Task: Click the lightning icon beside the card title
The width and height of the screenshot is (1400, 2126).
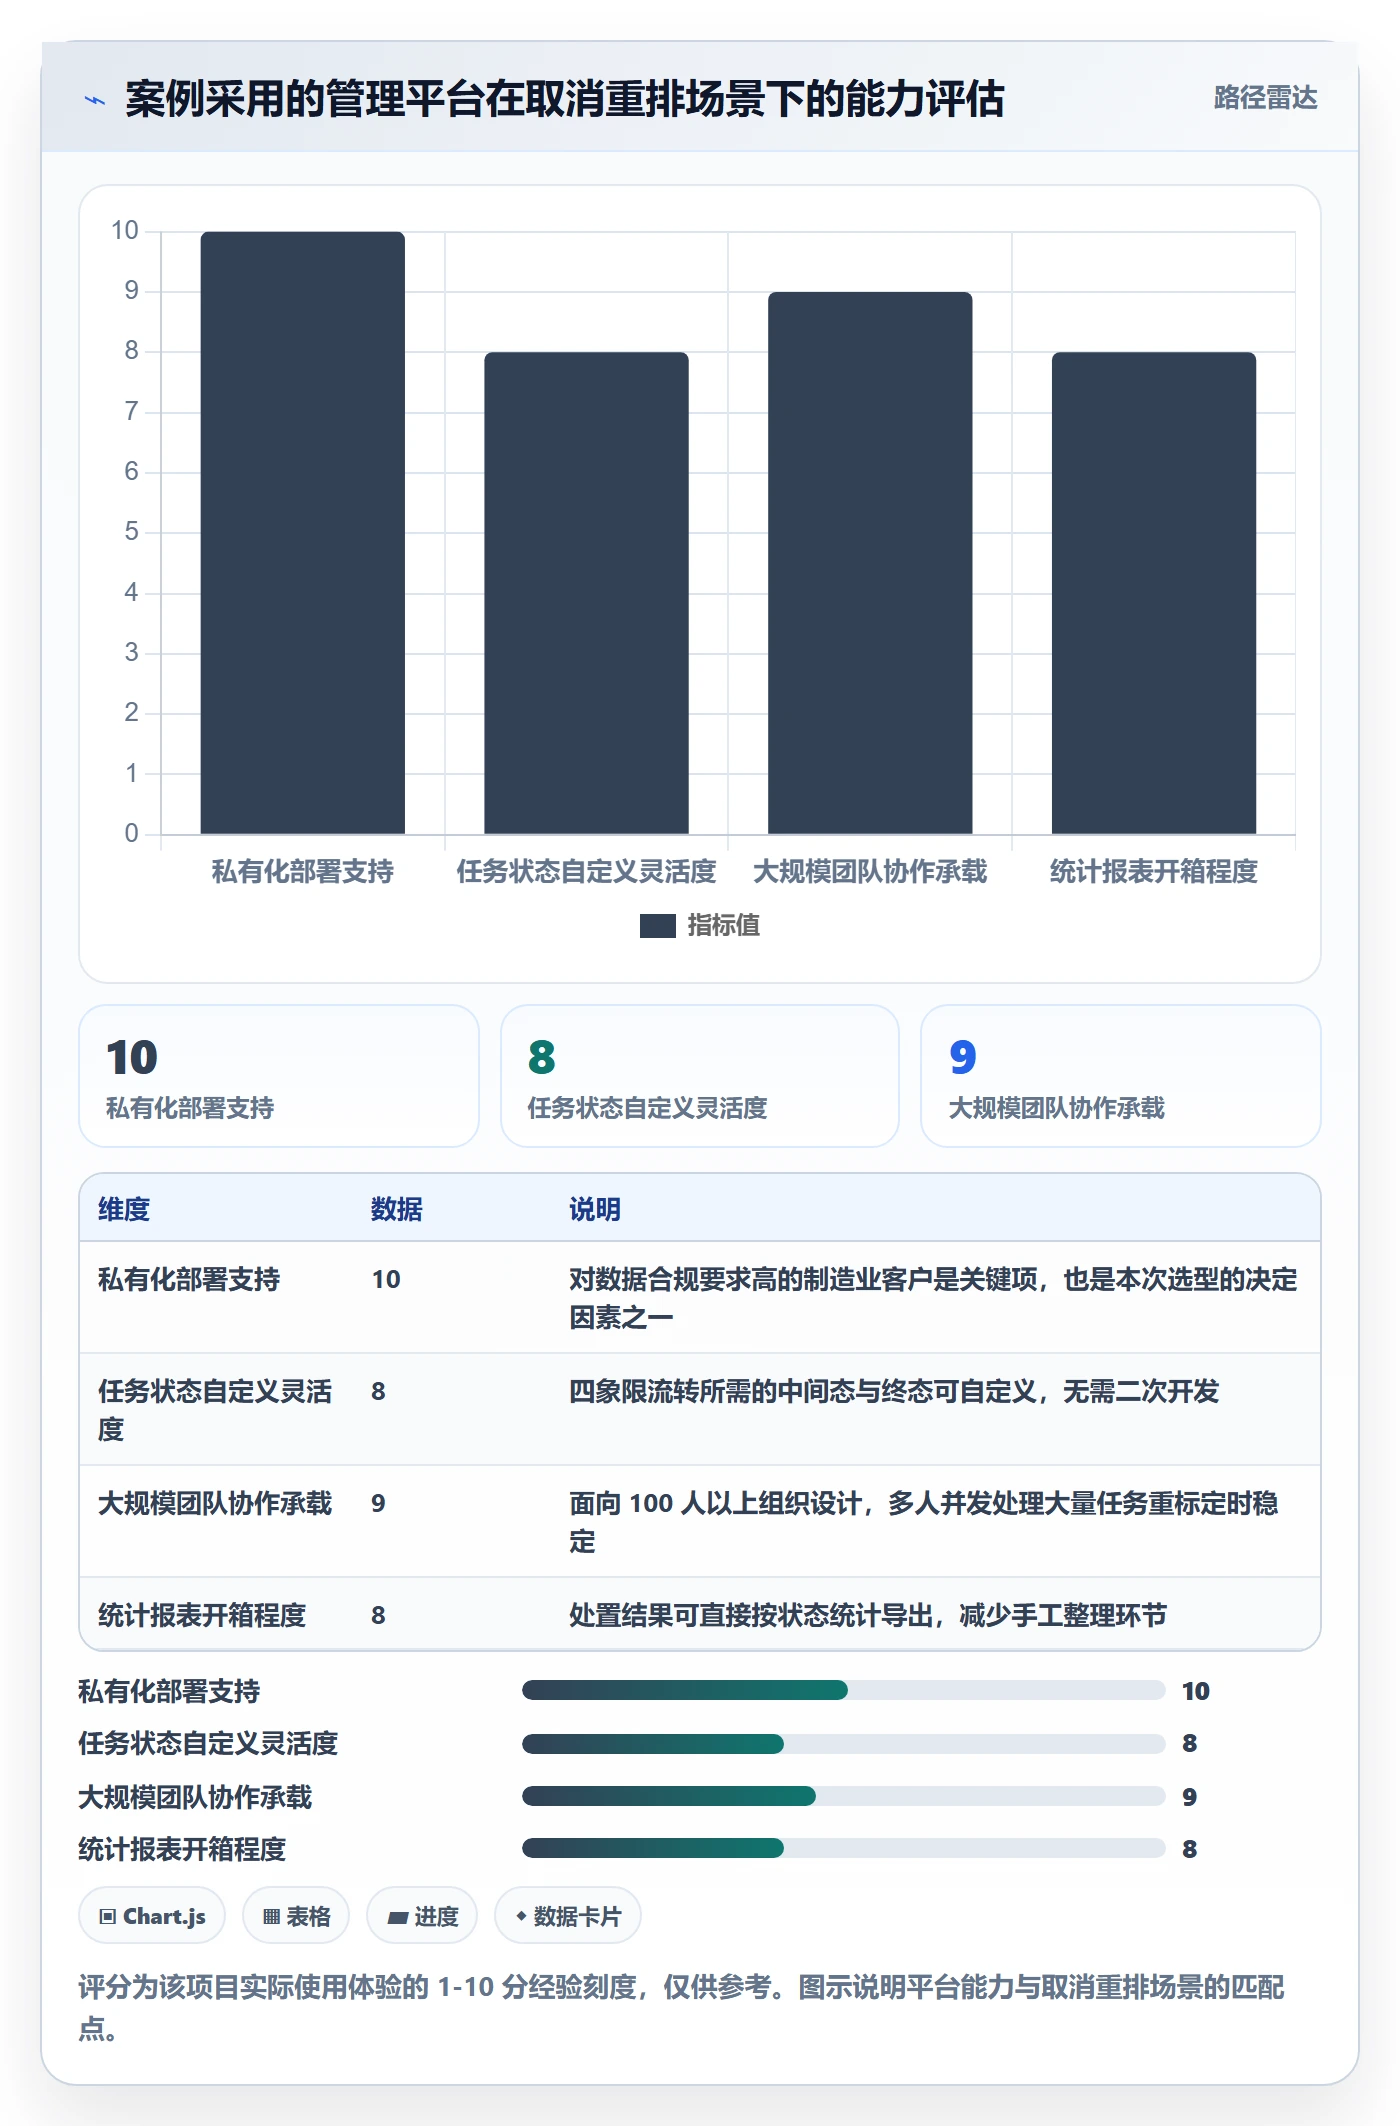Action: [95, 100]
